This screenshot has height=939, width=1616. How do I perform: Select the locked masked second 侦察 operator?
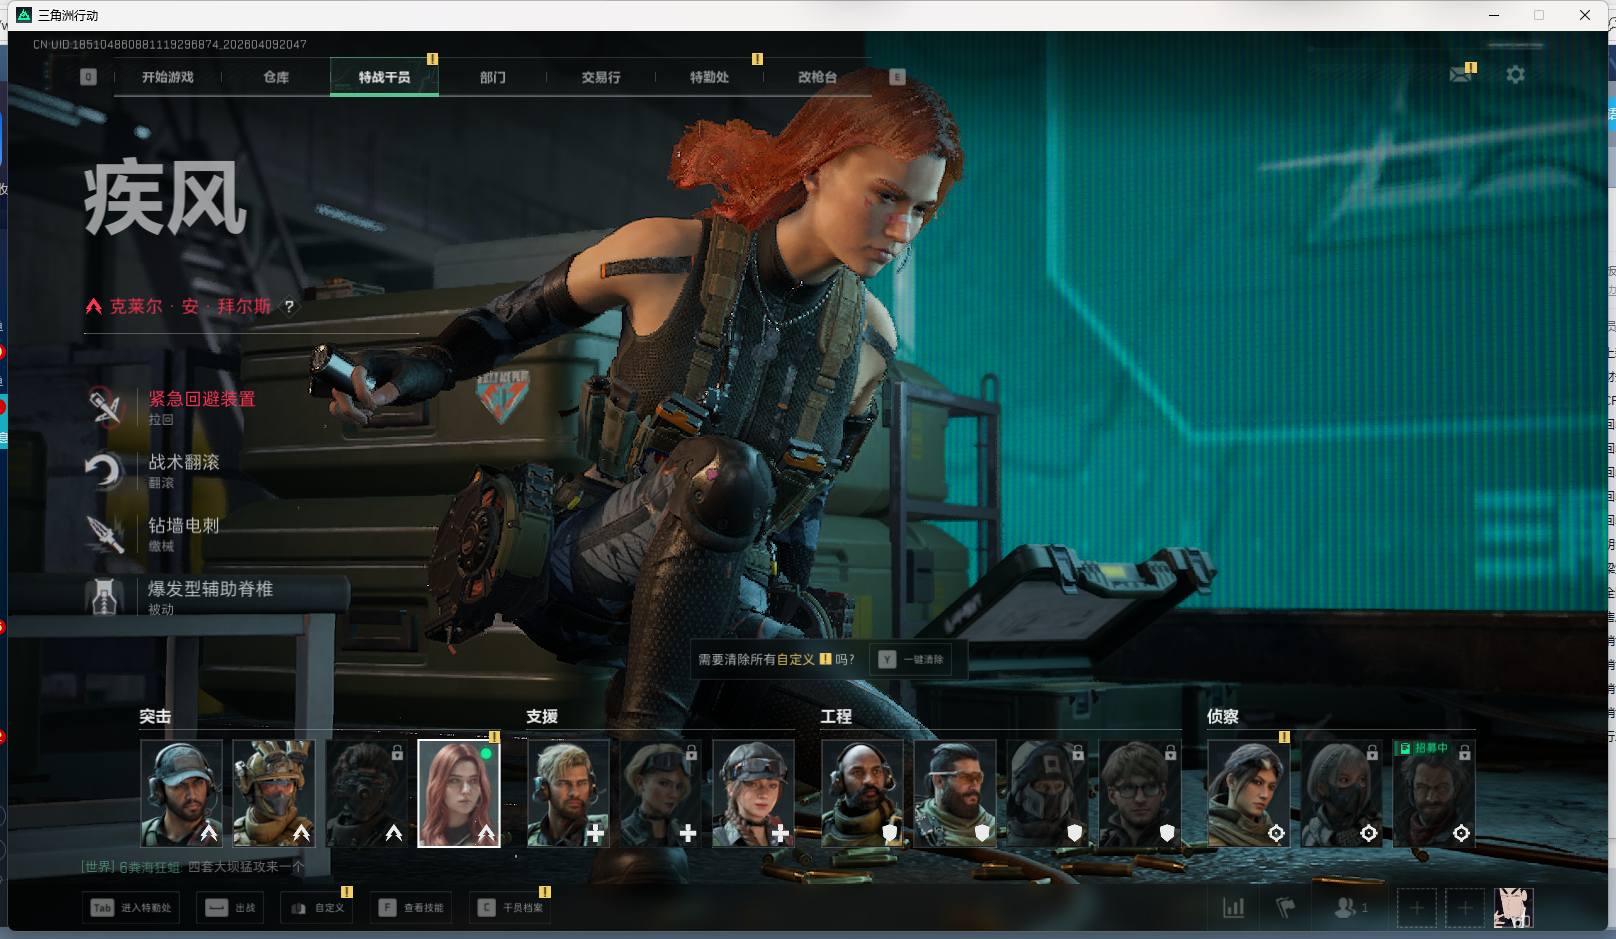[x=1341, y=794]
